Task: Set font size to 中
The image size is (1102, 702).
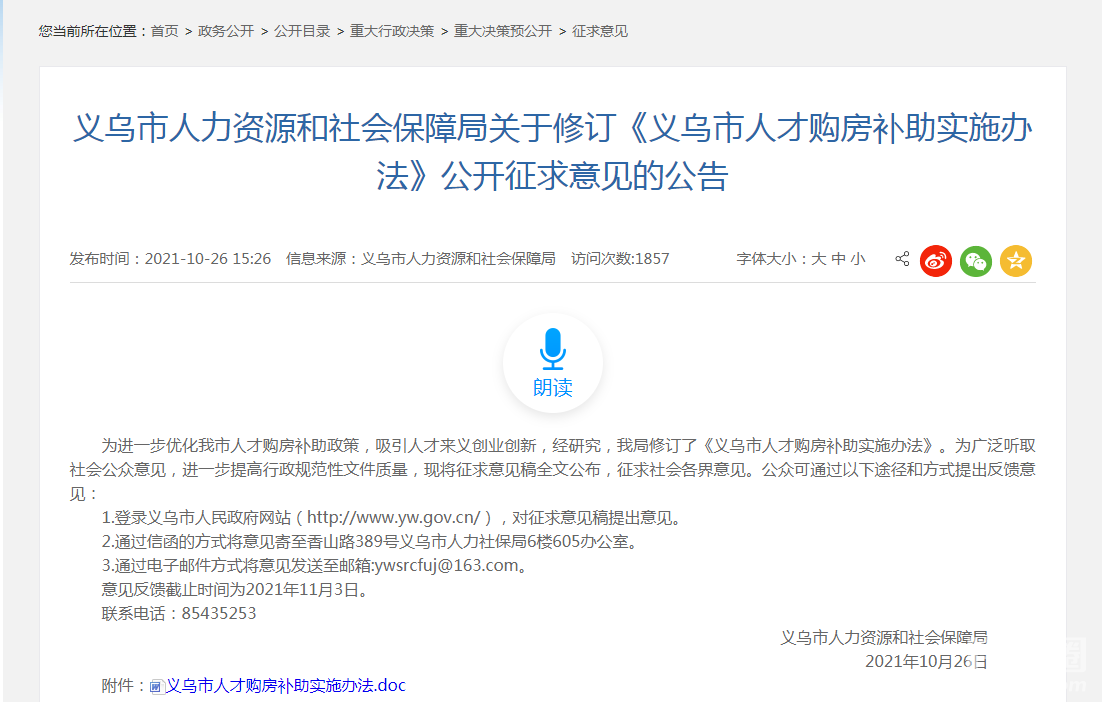Action: tap(838, 259)
